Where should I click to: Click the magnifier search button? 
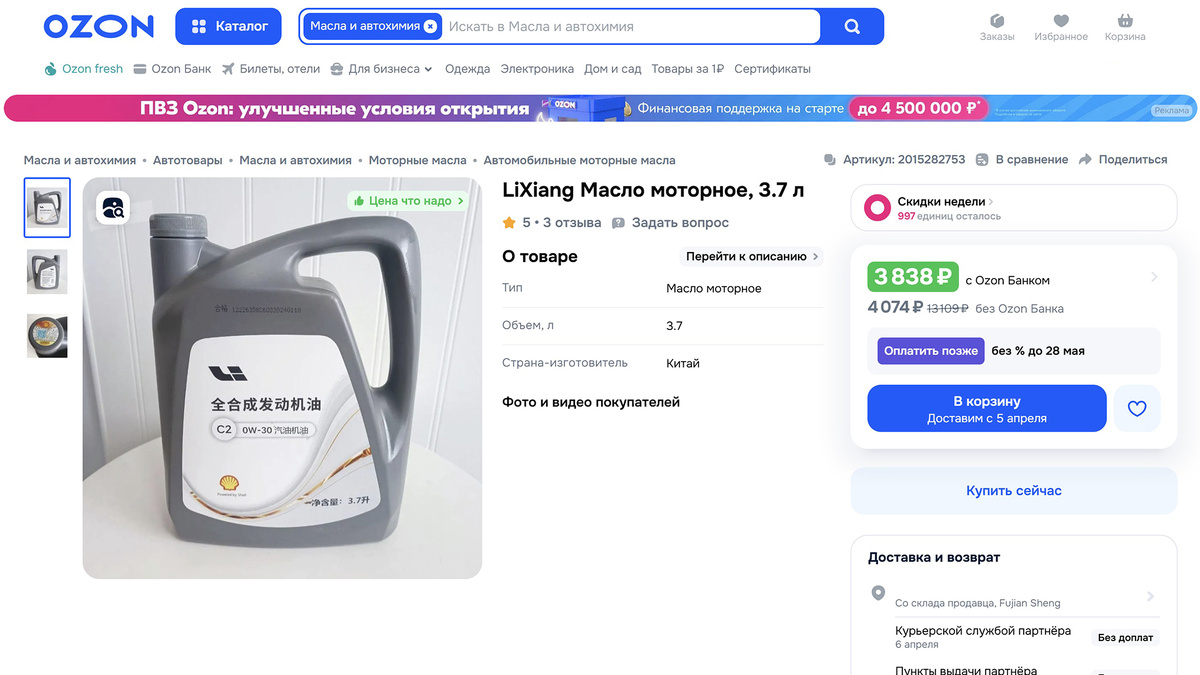852,27
